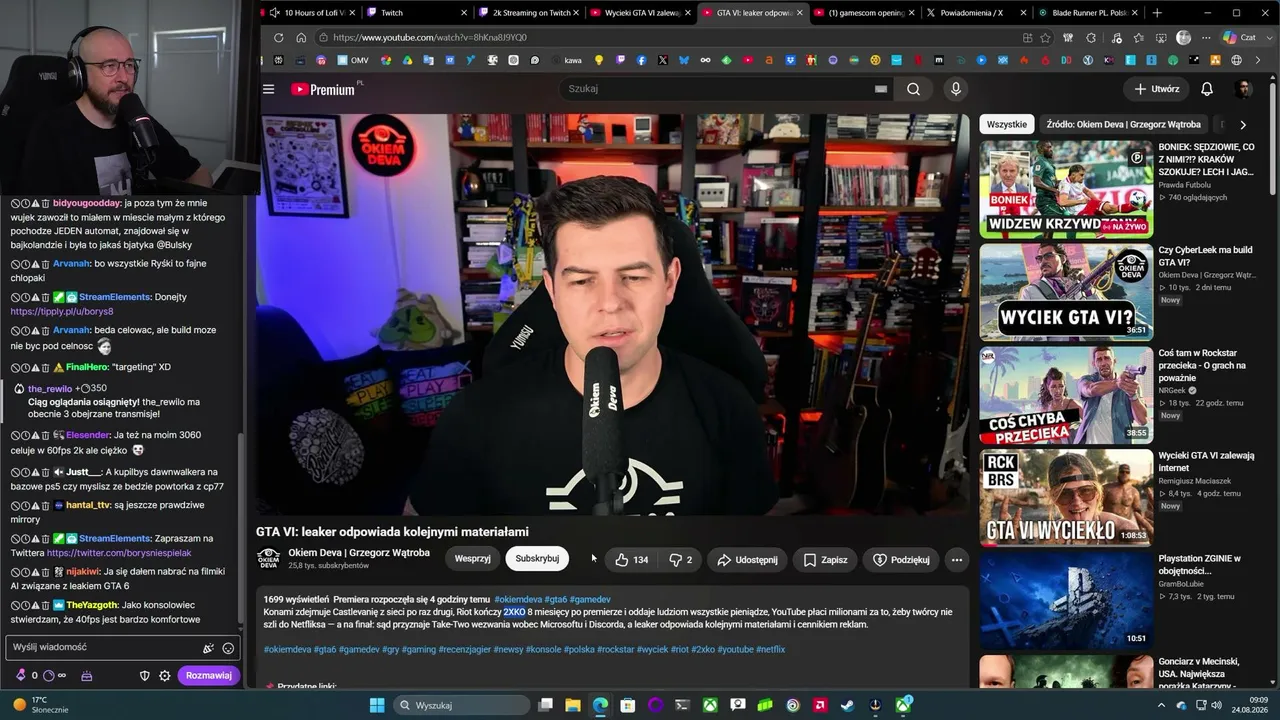Open the kawa bookmark in favorites bar
This screenshot has height=720, width=1280.
pyautogui.click(x=567, y=60)
